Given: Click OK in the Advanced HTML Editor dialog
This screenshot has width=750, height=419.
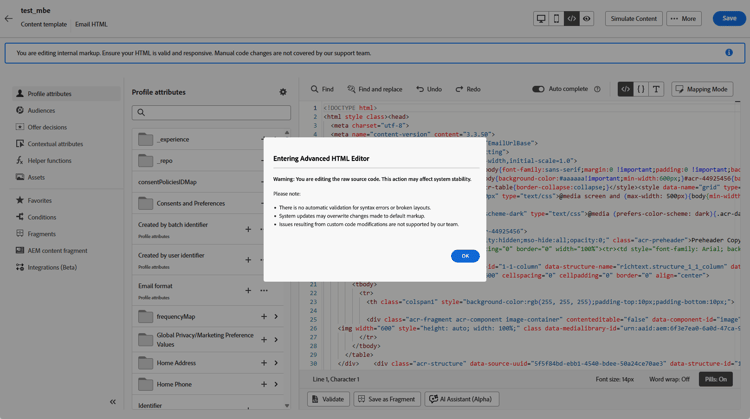Looking at the screenshot, I should pyautogui.click(x=465, y=256).
